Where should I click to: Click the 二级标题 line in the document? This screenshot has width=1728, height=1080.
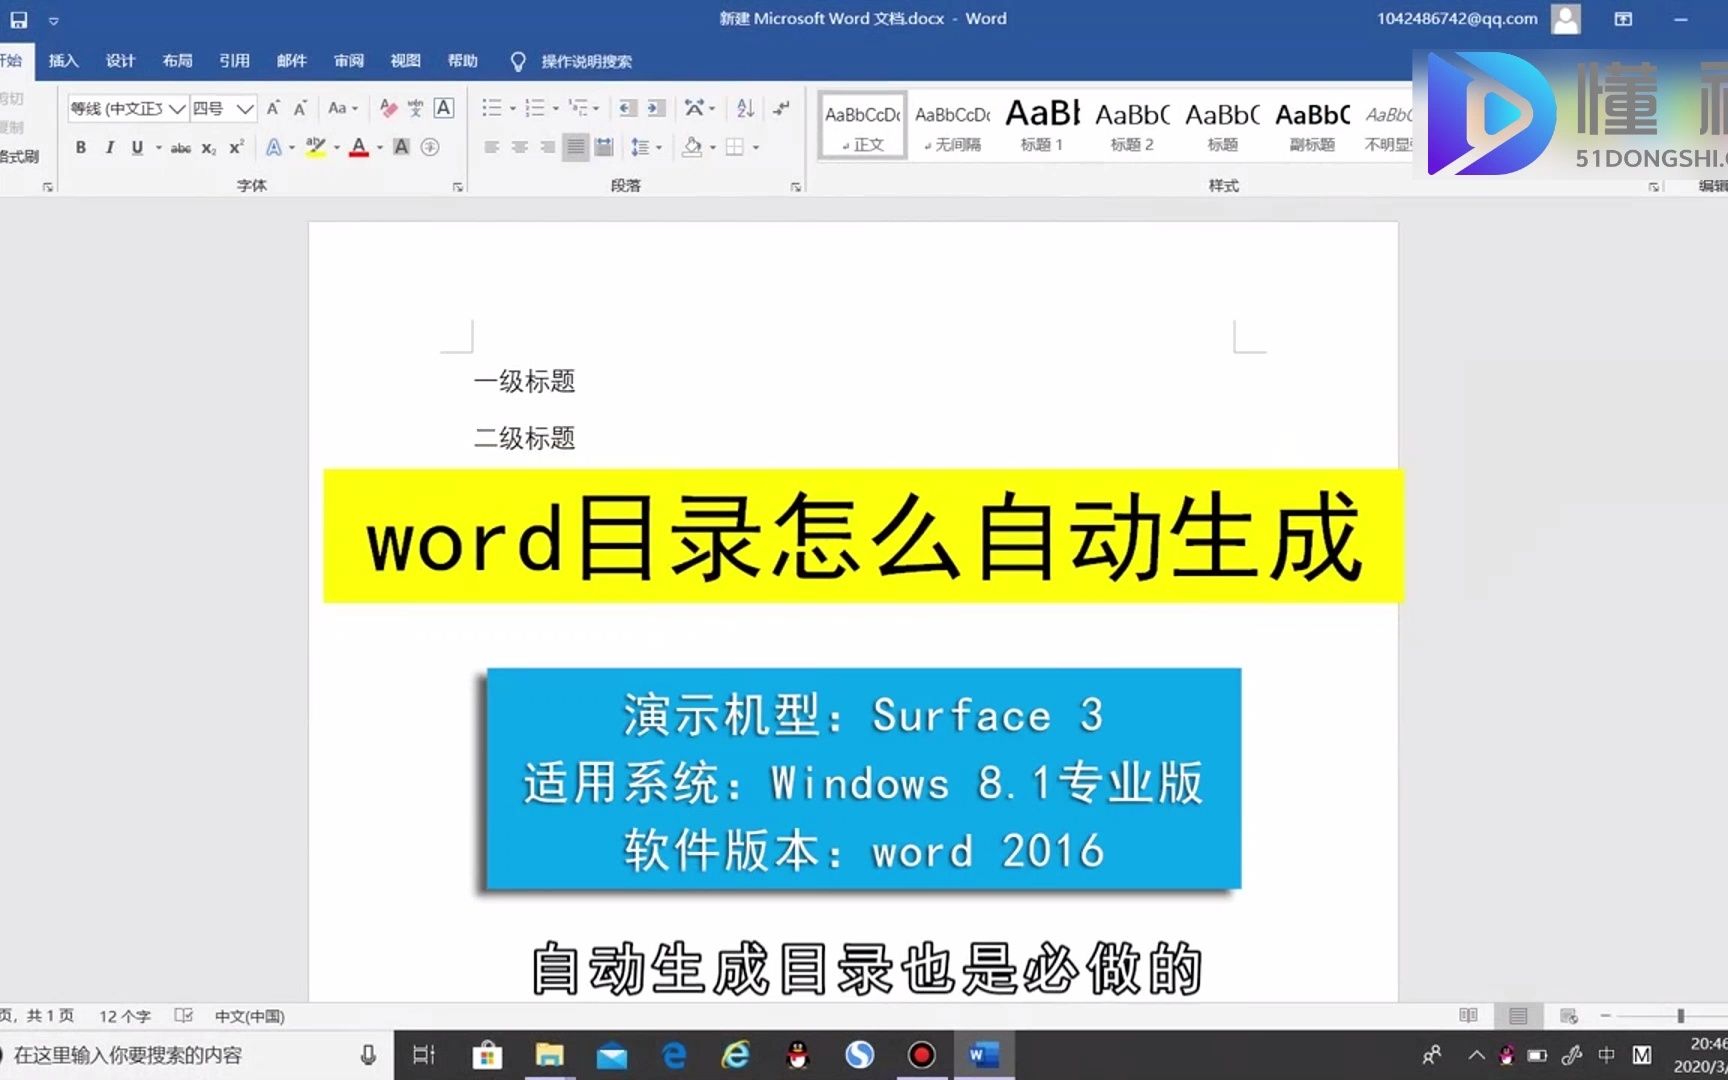524,438
